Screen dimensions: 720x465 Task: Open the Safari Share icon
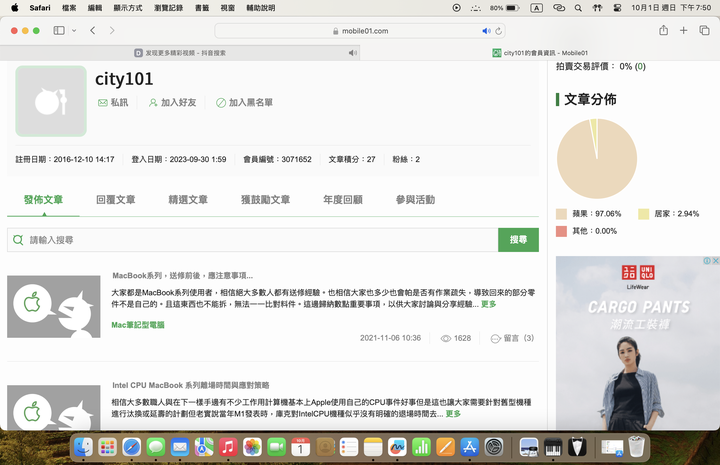[664, 30]
